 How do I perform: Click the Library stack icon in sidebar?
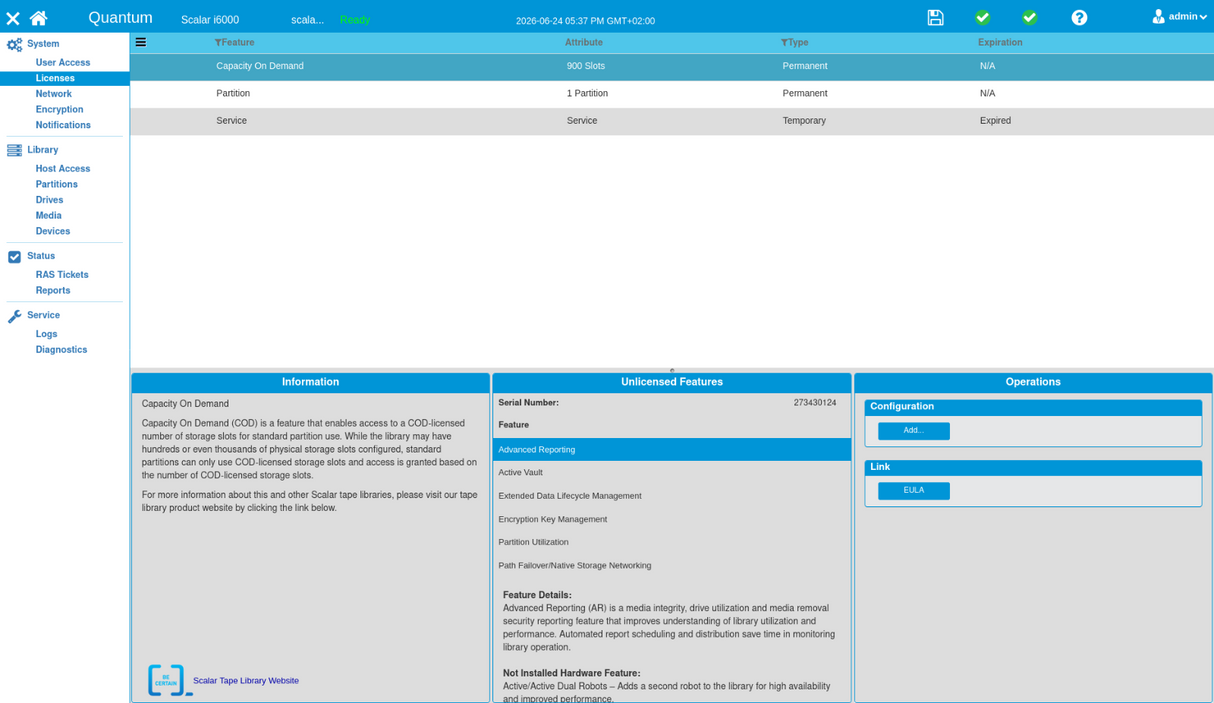[14, 150]
